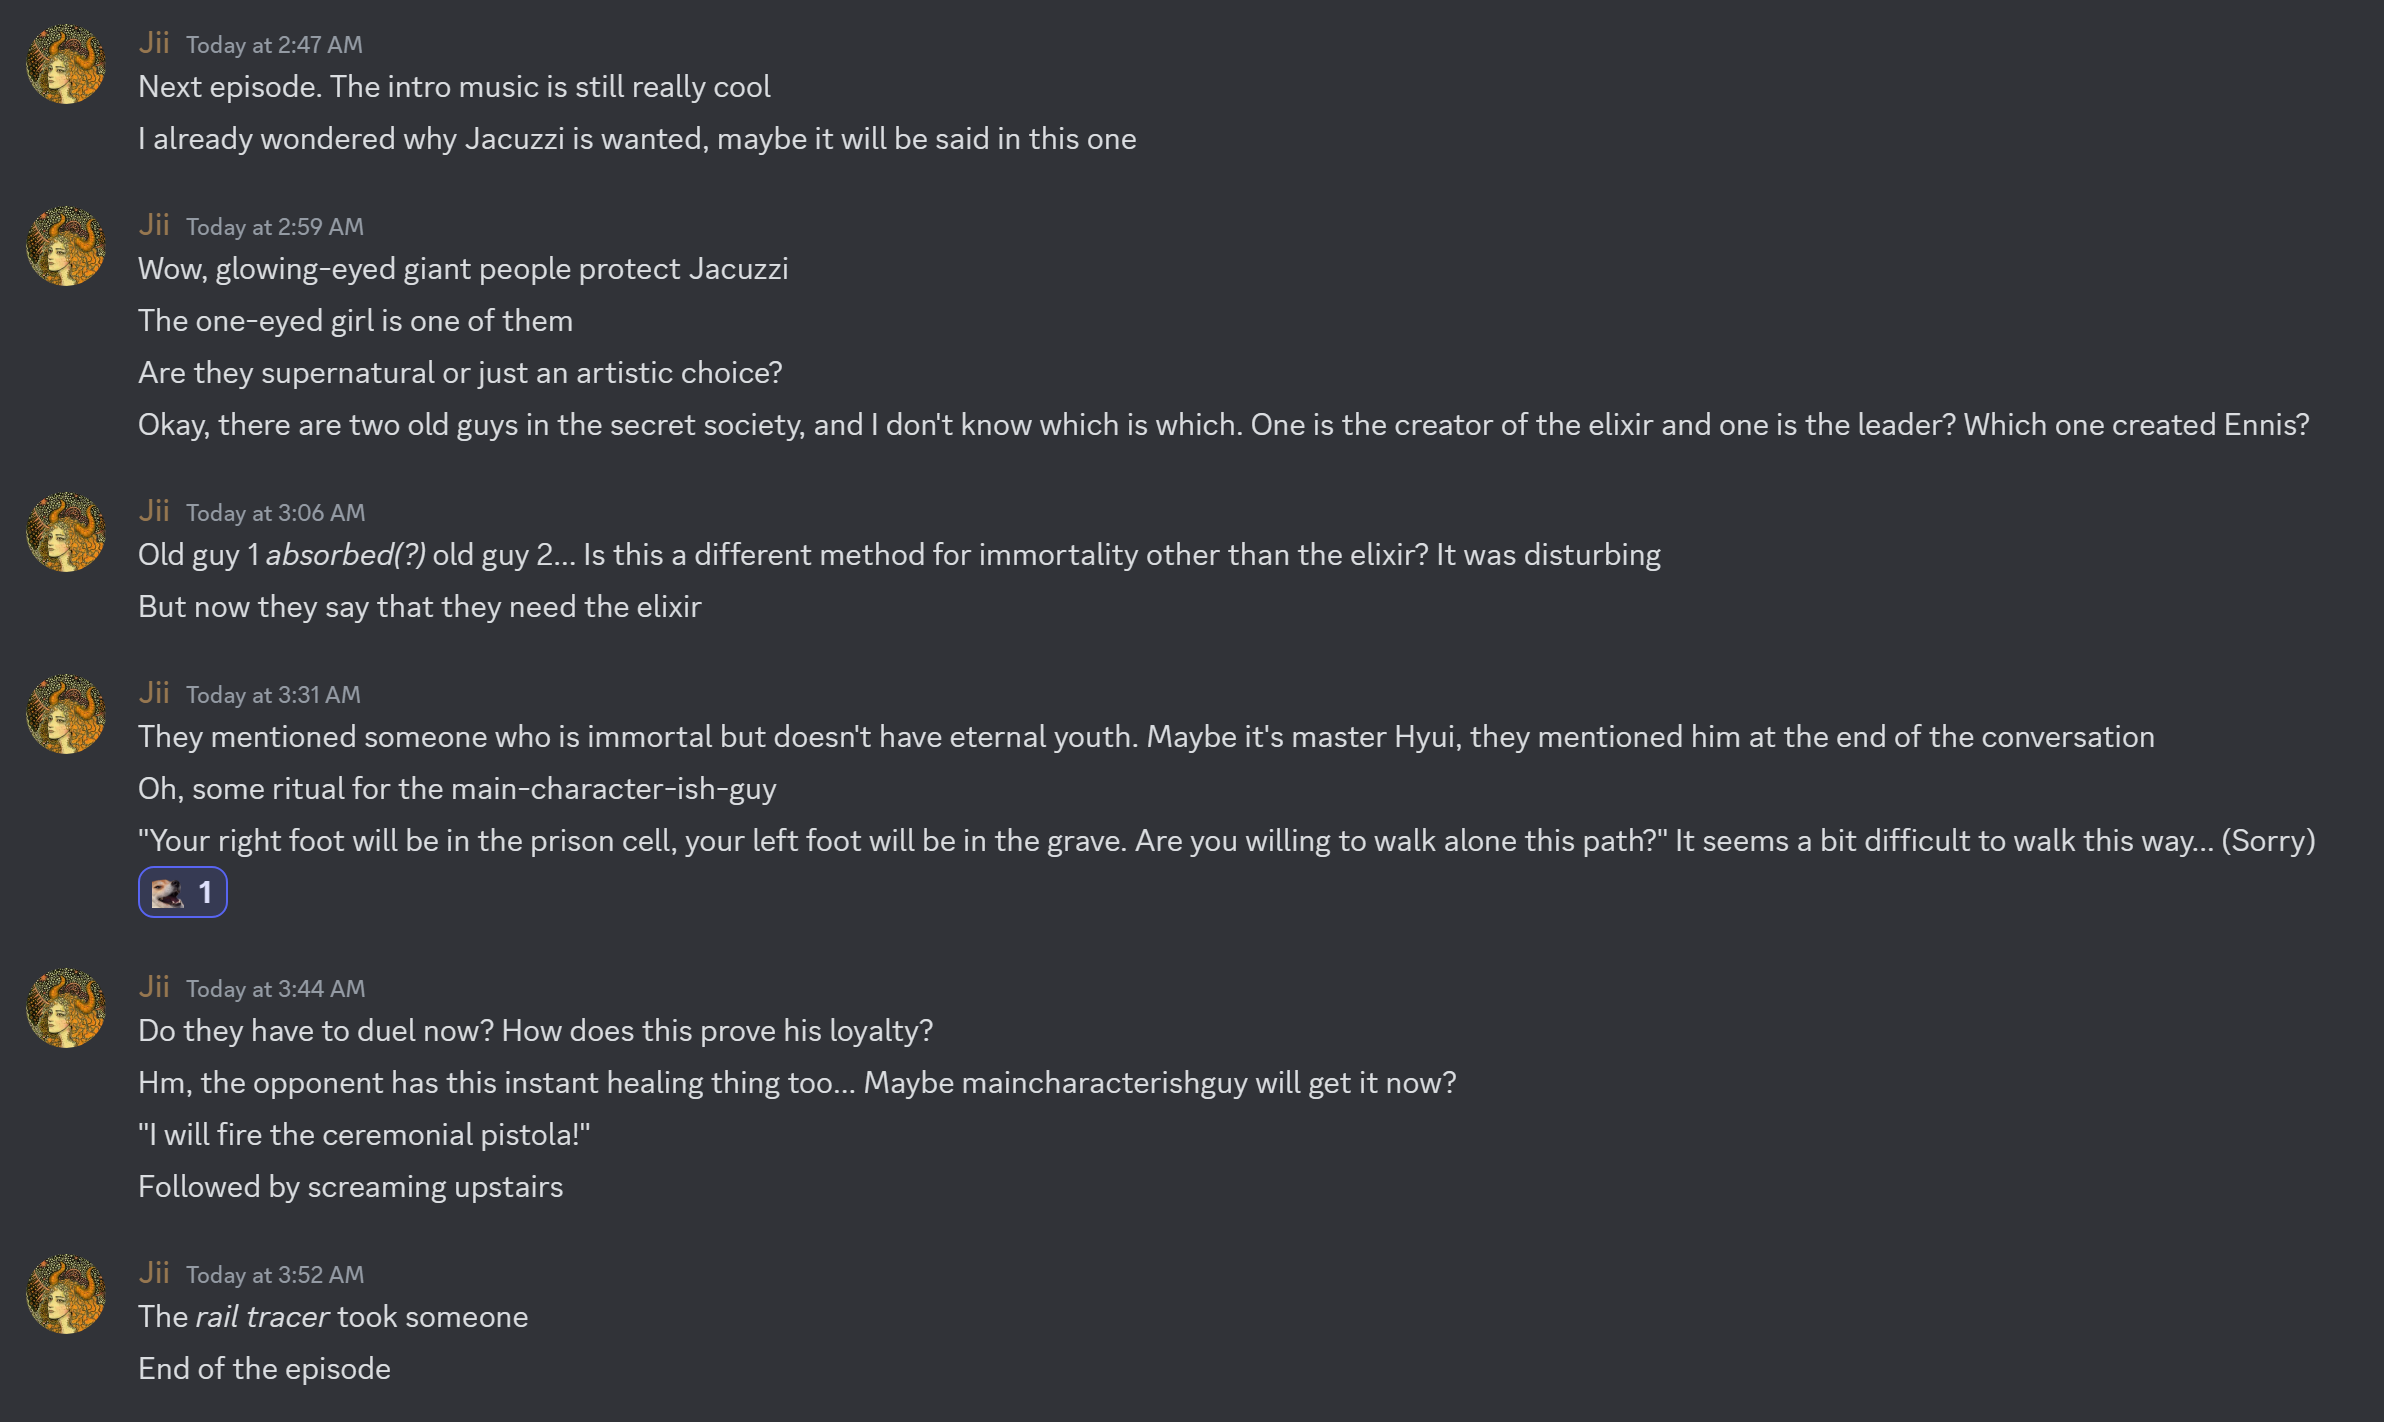The height and width of the screenshot is (1422, 2384).
Task: Click the 'End of the episode' message
Action: (x=264, y=1369)
